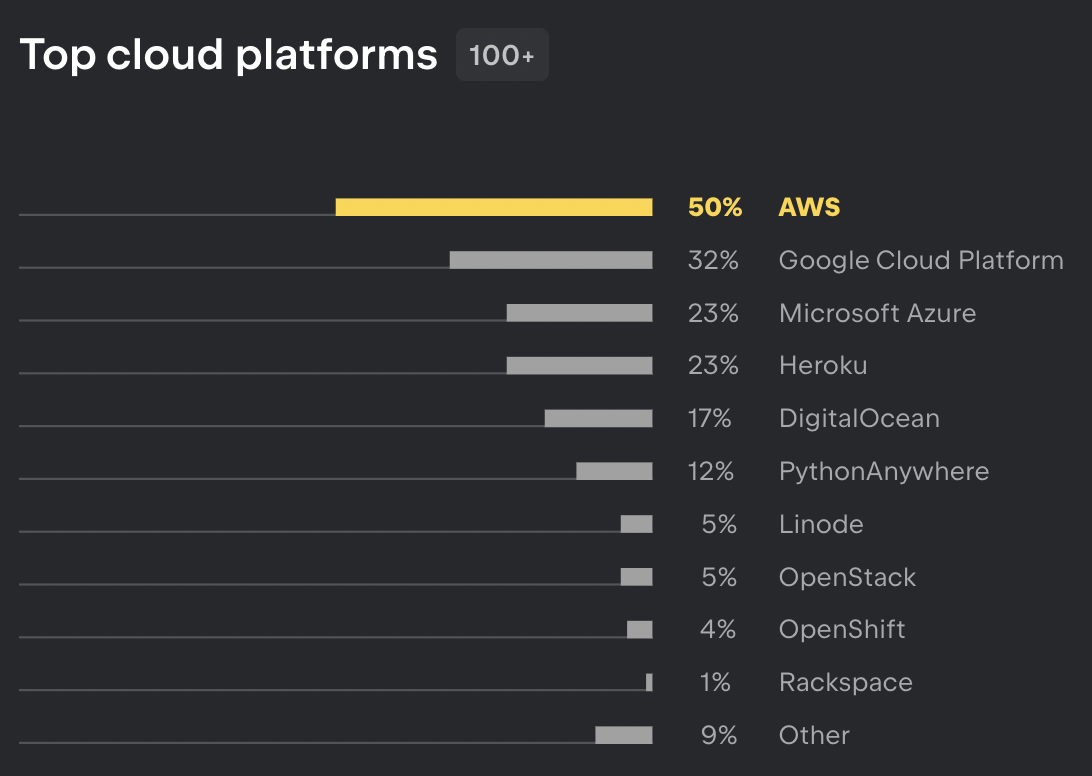
Task: Click the Linode label
Action: coord(821,524)
